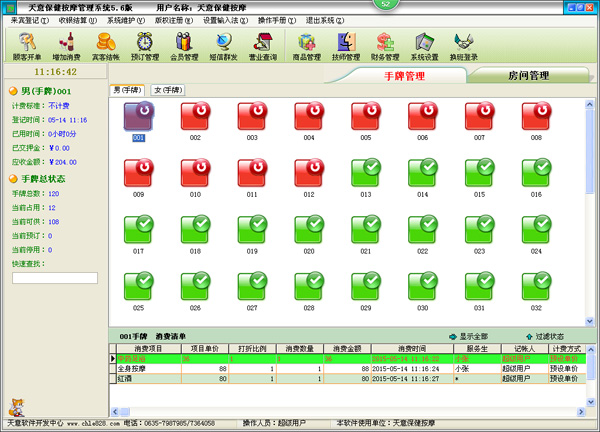This screenshot has height=432, width=600.
Task: Switch to 女(手牌) tab
Action: (168, 90)
